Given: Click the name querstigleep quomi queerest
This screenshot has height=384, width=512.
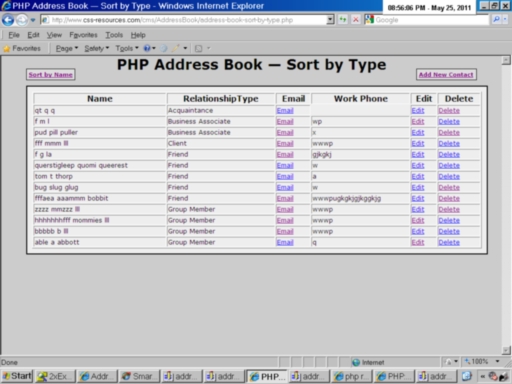Looking at the screenshot, I should 81,166.
